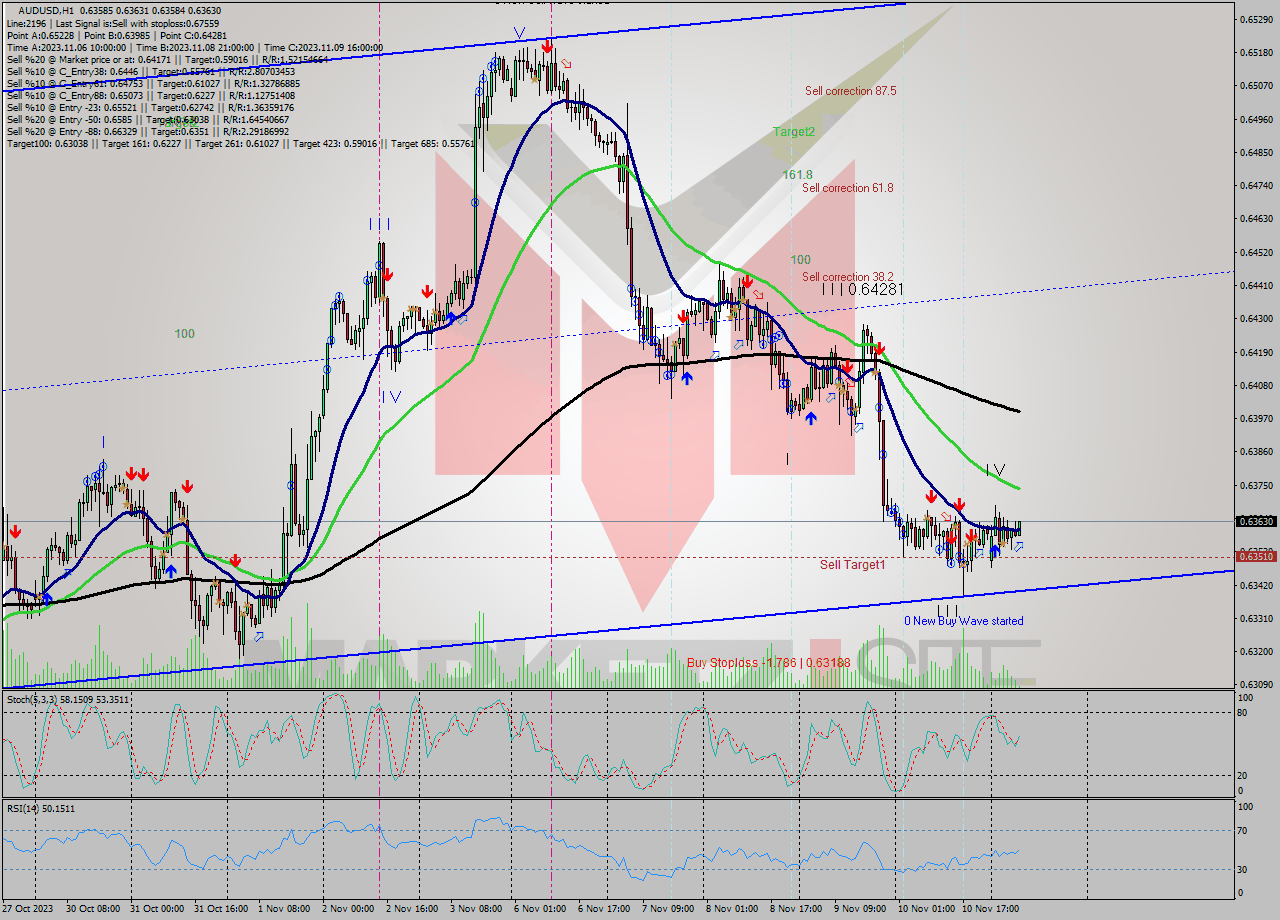Screen dimensions: 1280x920
Task: Click the '6 Nov 01:00' time axis label
Action: pos(538,909)
